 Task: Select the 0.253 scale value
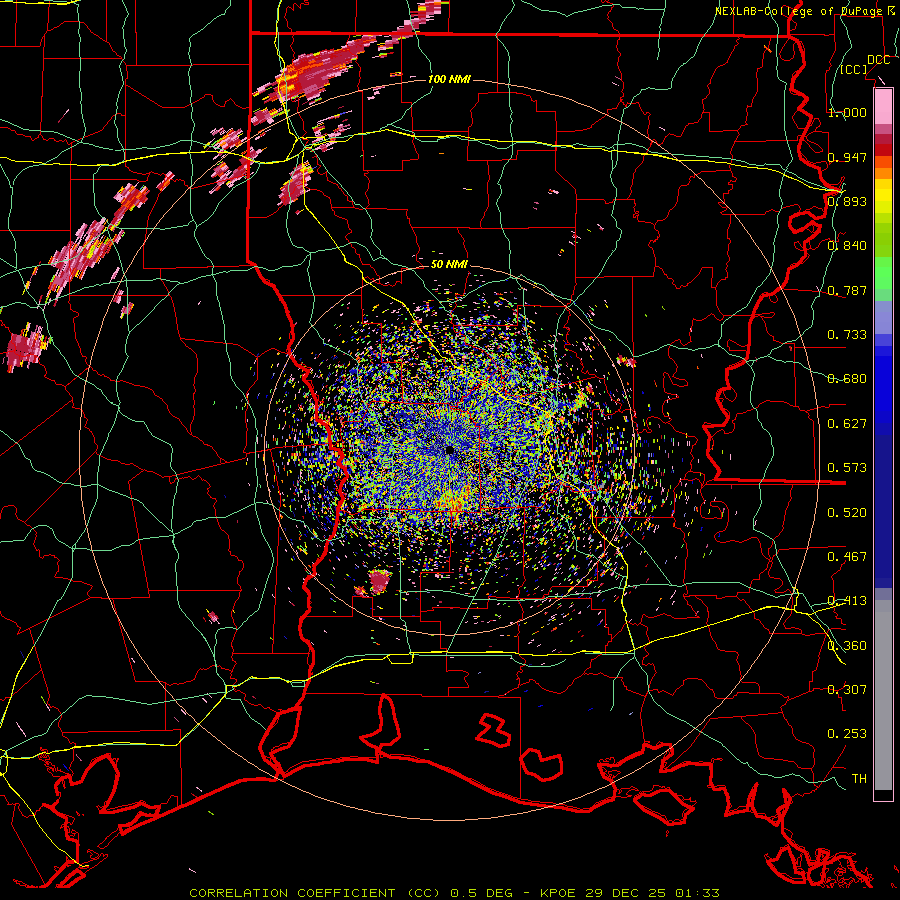pos(847,734)
